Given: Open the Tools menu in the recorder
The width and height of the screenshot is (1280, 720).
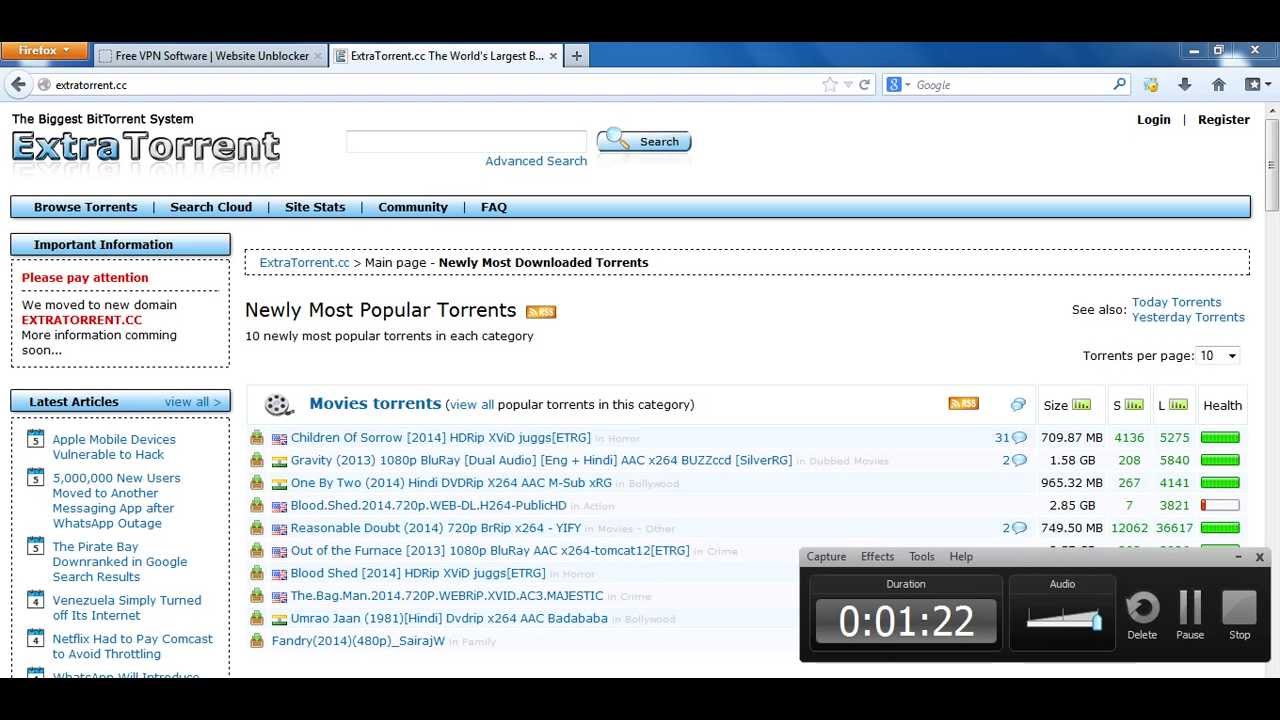Looking at the screenshot, I should [x=922, y=557].
